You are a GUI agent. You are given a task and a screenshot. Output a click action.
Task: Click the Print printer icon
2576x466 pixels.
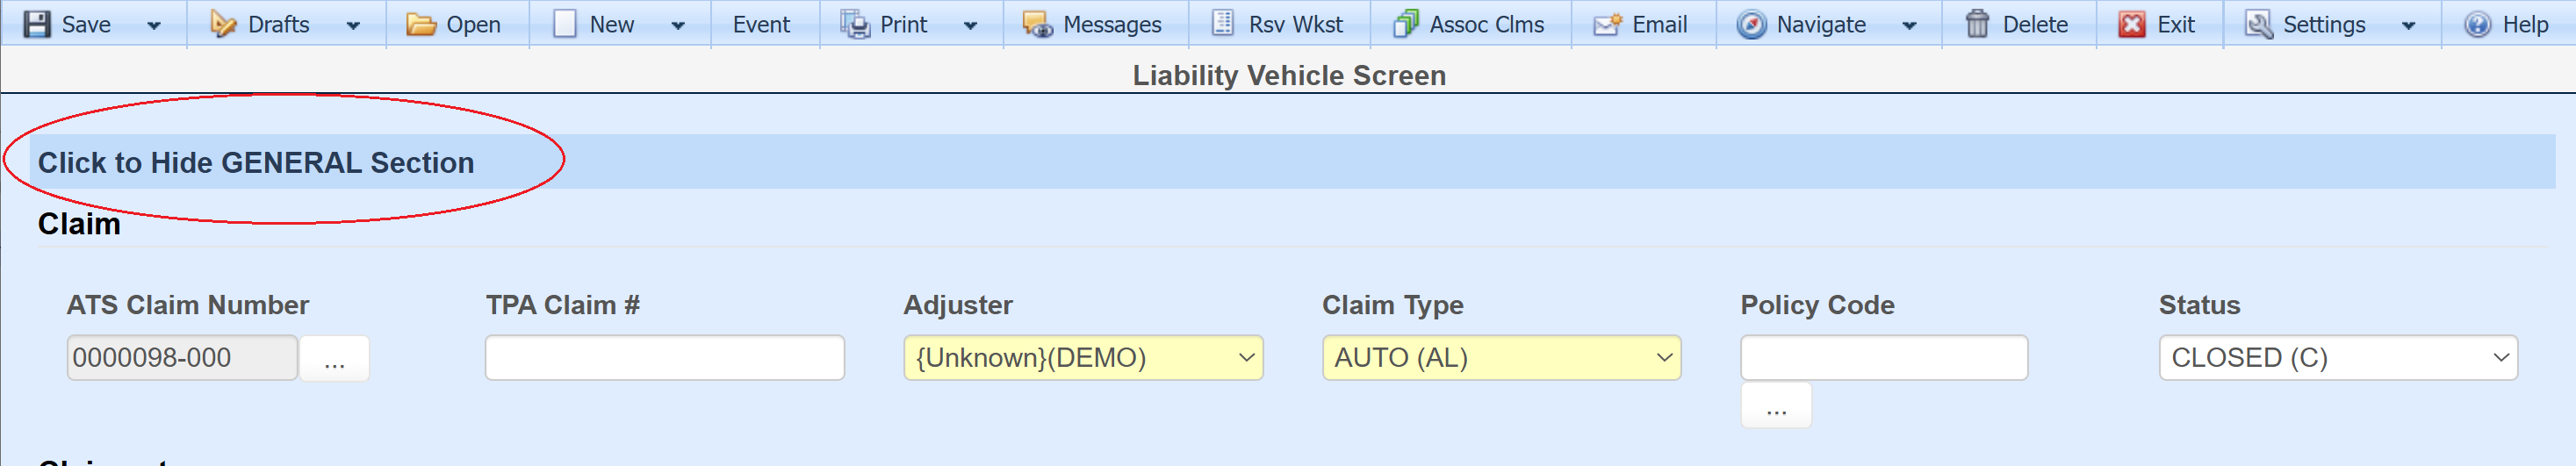855,24
